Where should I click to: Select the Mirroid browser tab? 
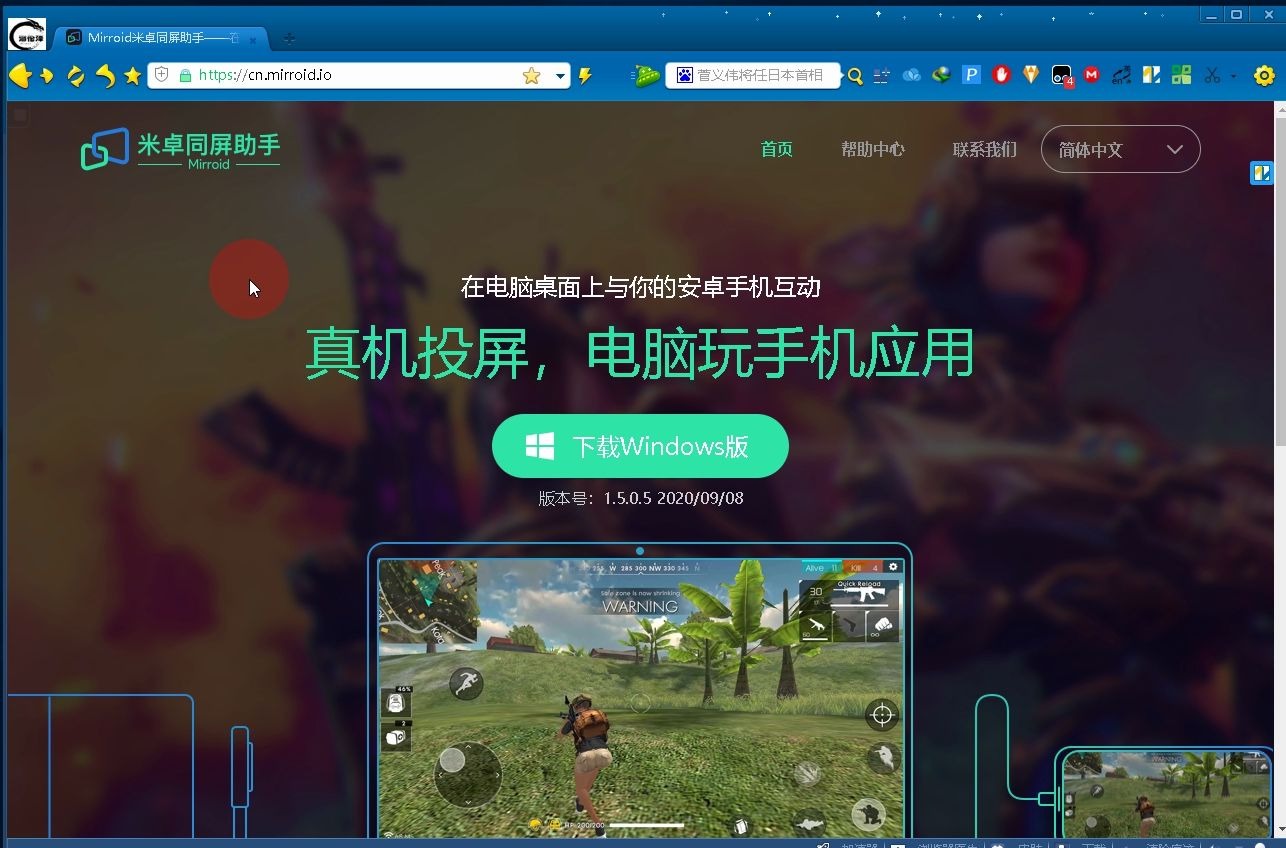pos(160,38)
